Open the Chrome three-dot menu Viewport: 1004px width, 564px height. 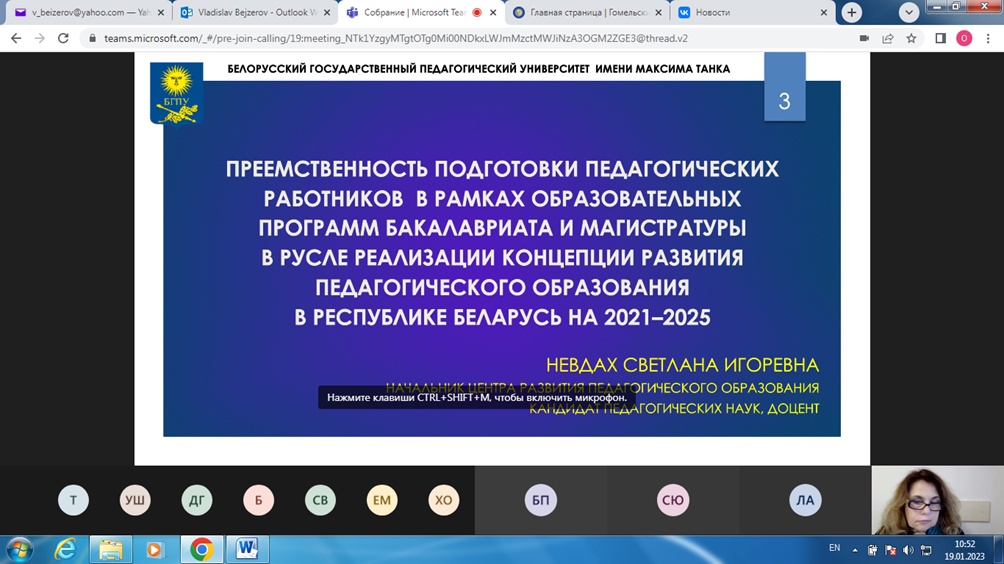click(988, 38)
